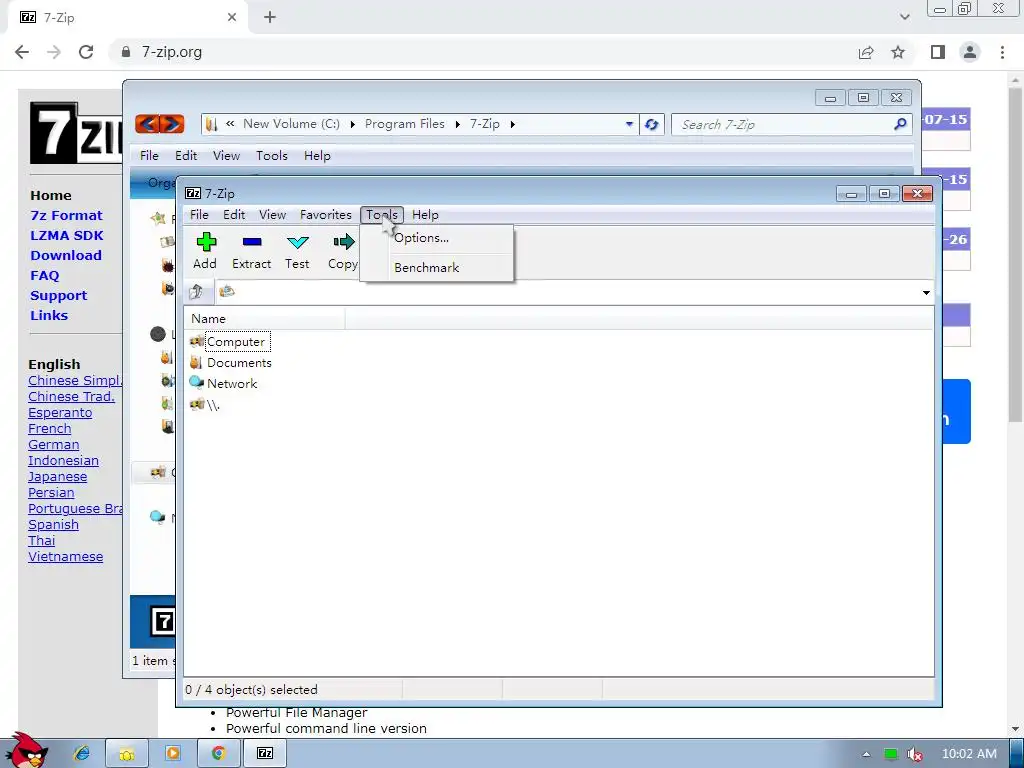Open 7-Zip Favorites menu
This screenshot has height=768, width=1024.
[326, 215]
